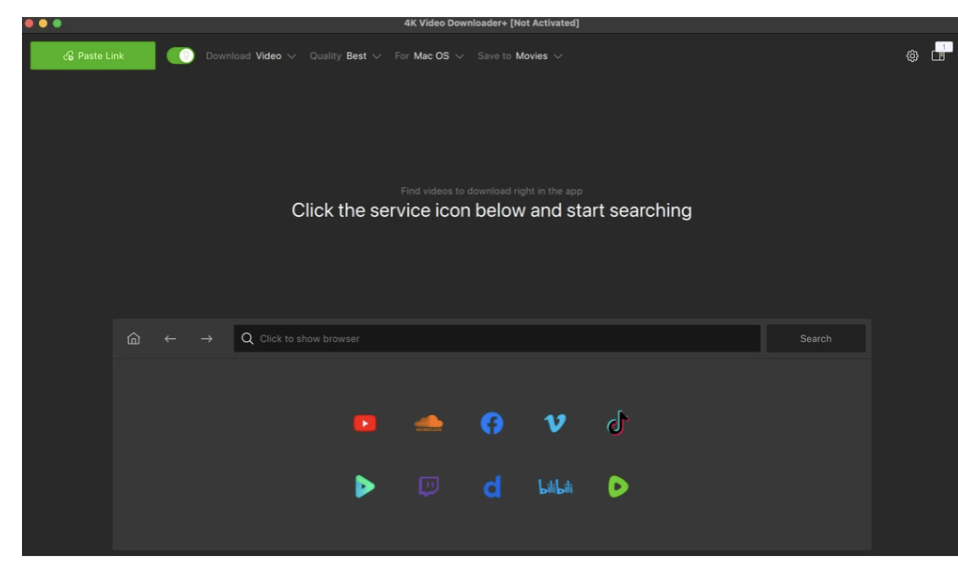The width and height of the screenshot is (958, 562).
Task: Go to browser home page
Action: 133,338
